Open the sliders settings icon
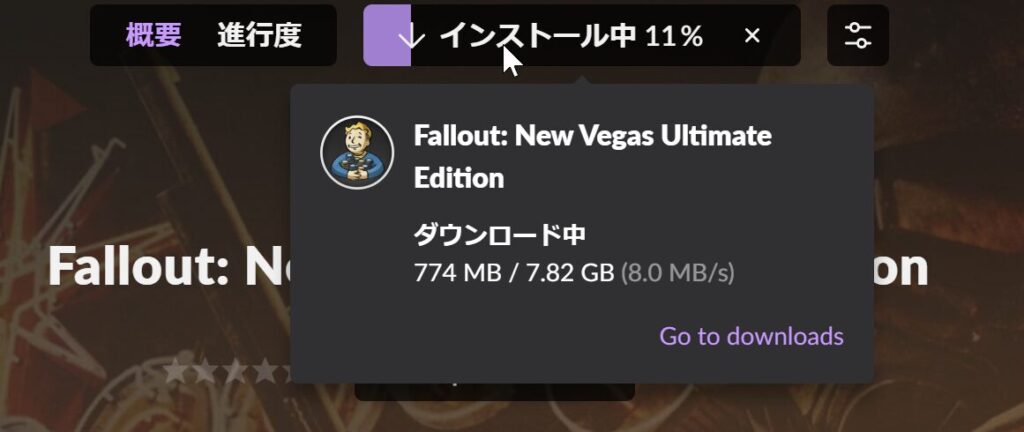This screenshot has height=432, width=1024. 857,35
